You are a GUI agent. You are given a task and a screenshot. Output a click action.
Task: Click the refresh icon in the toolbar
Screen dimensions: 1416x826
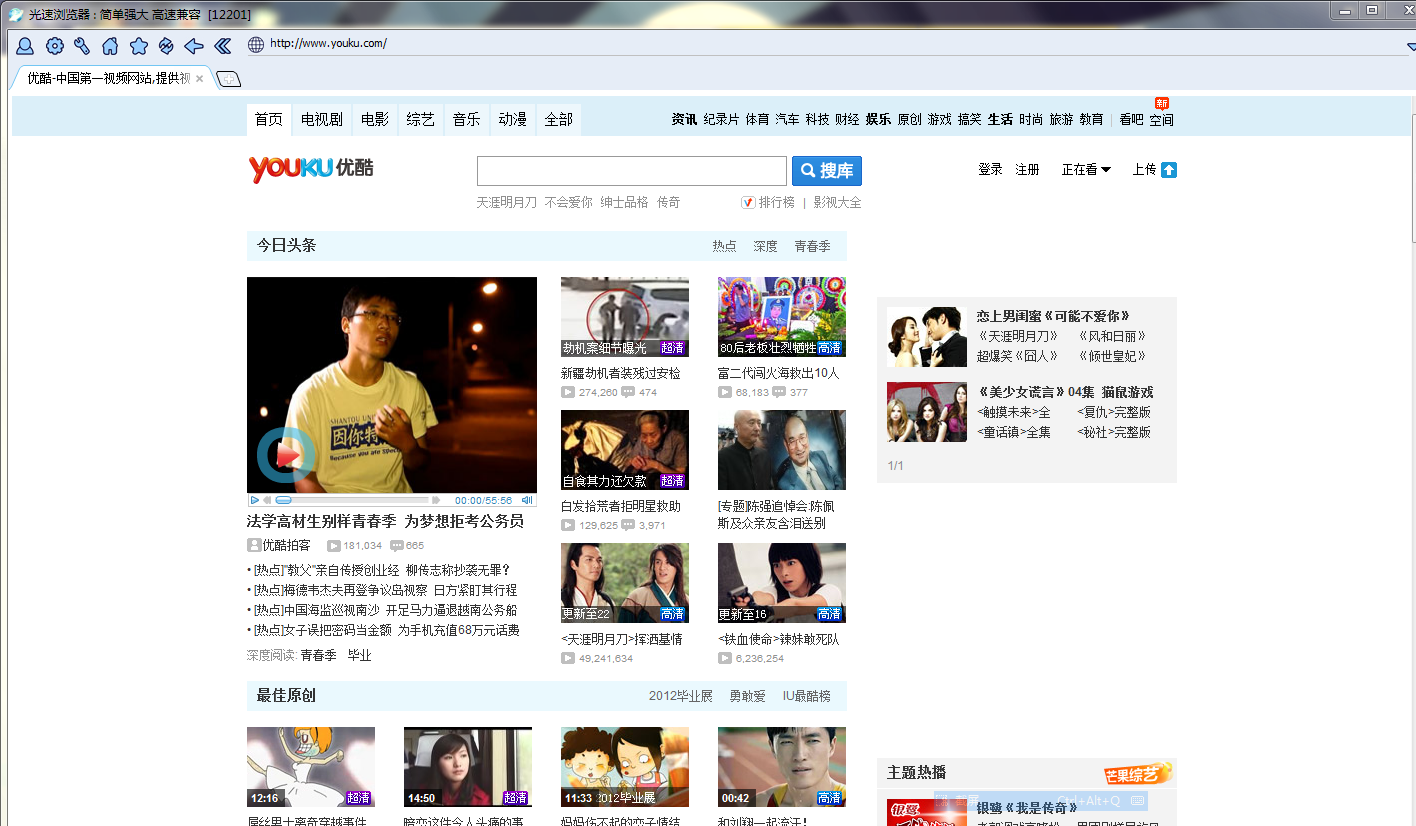coord(166,46)
